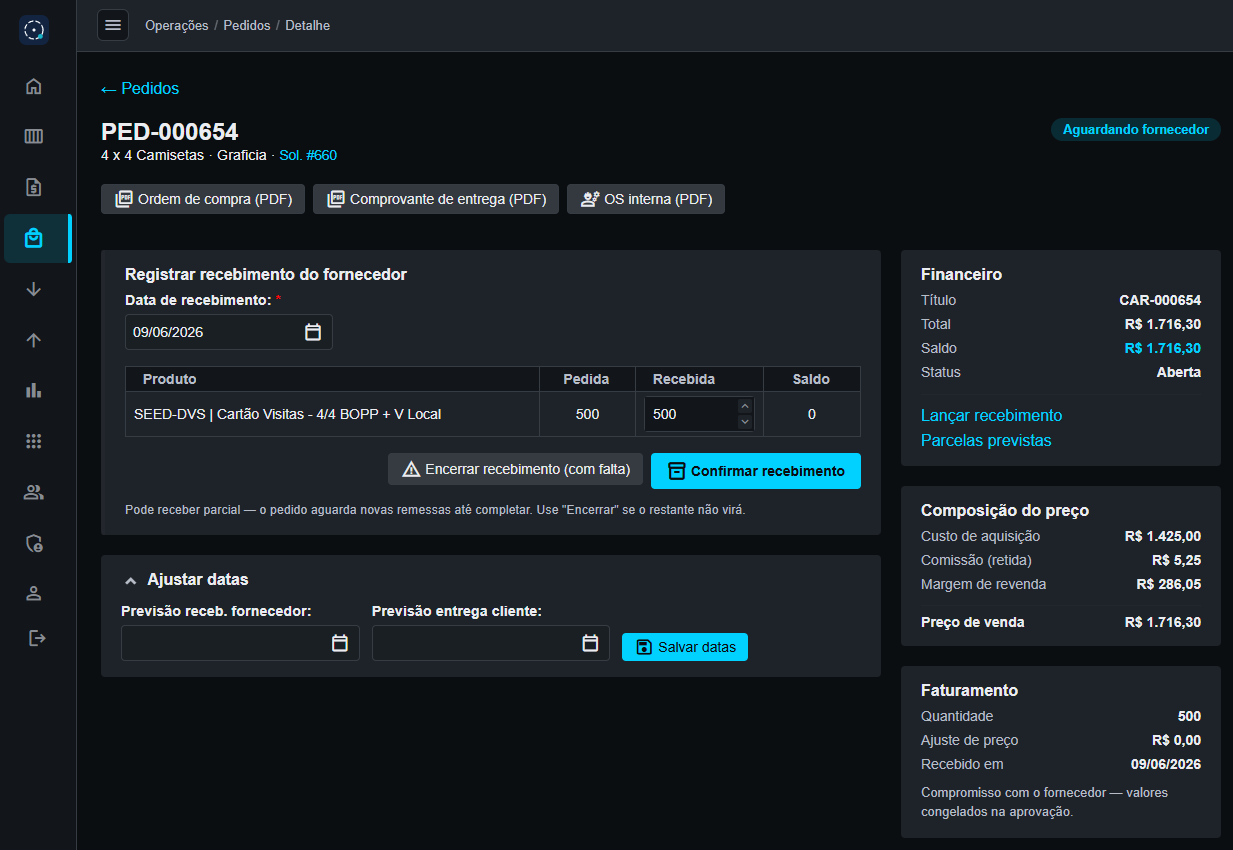Click Custo de aquisição R$ 1.425,00
This screenshot has height=850, width=1233.
click(x=1162, y=536)
